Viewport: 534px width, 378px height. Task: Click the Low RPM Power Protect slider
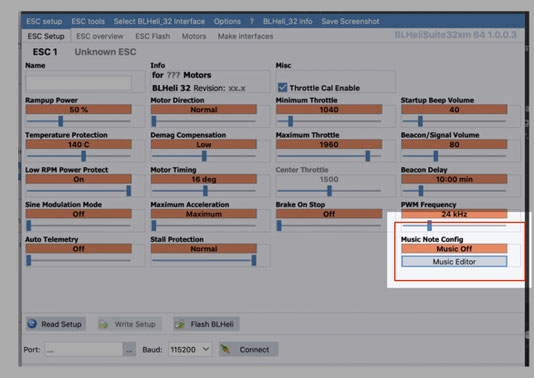pos(79,191)
